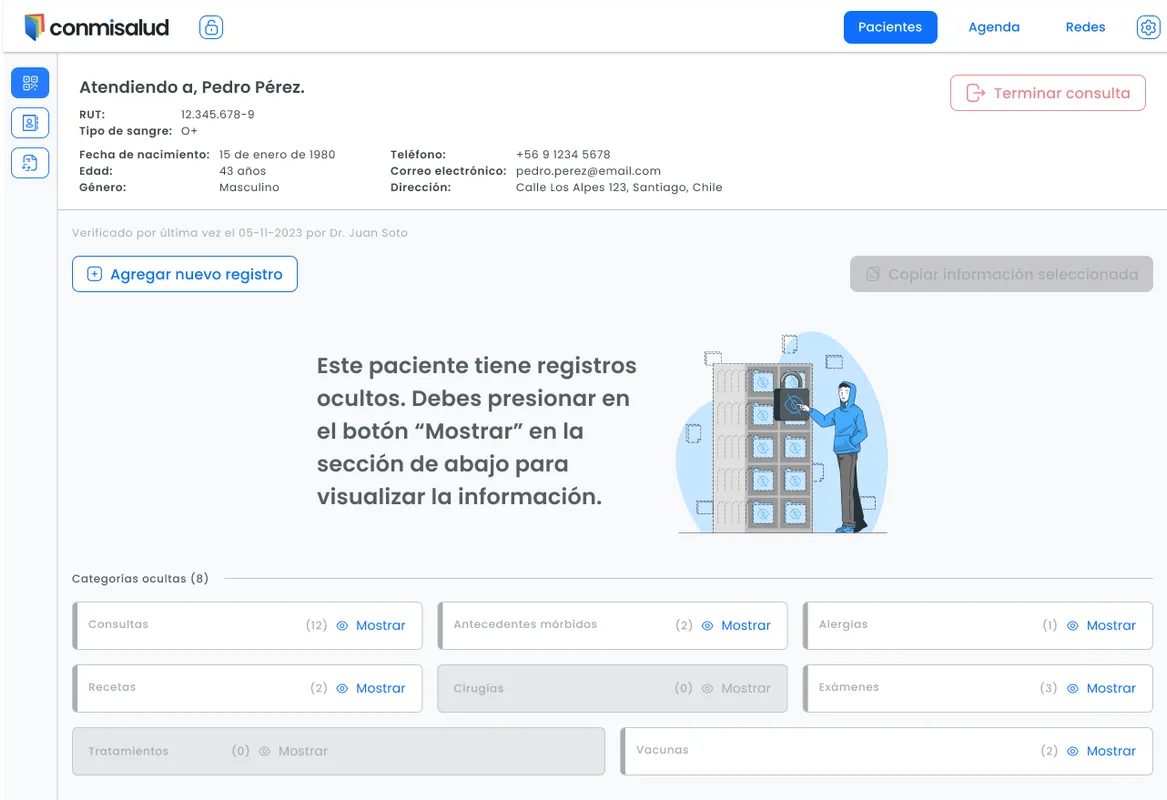This screenshot has width=1167, height=800.
Task: Show the Tratamientos category
Action: click(293, 752)
